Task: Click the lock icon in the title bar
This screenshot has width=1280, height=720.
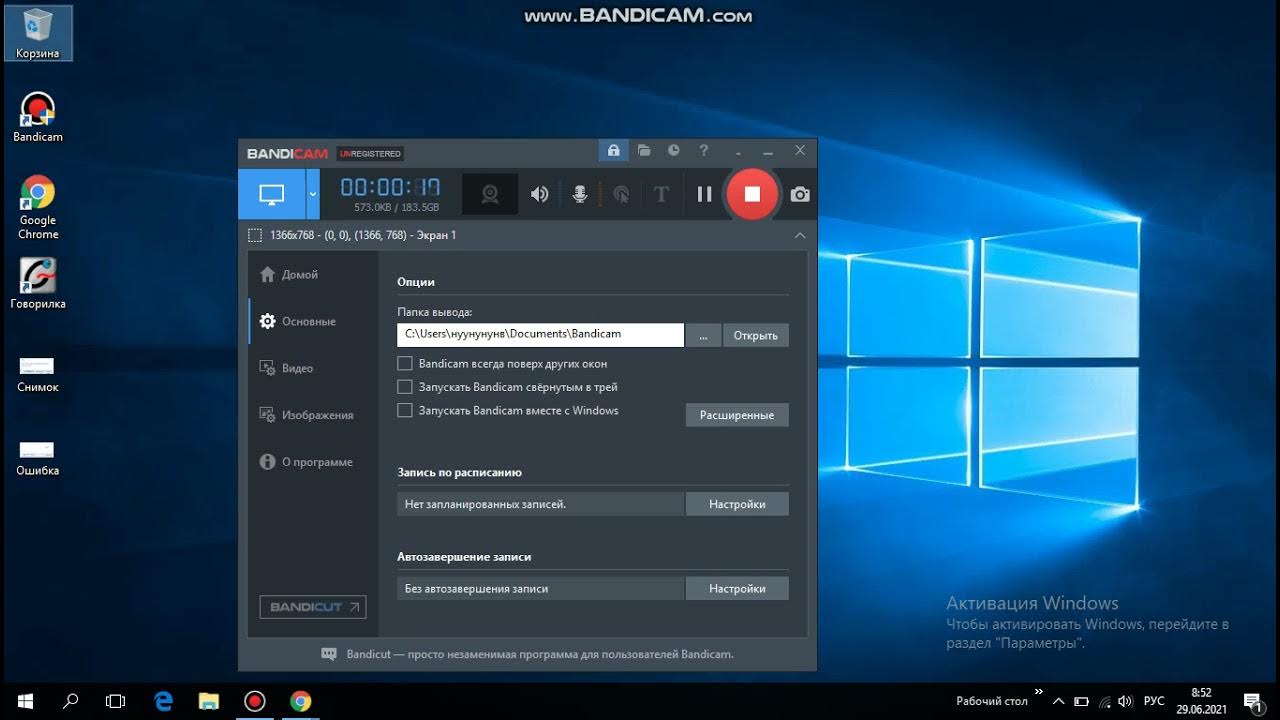Action: click(x=613, y=151)
